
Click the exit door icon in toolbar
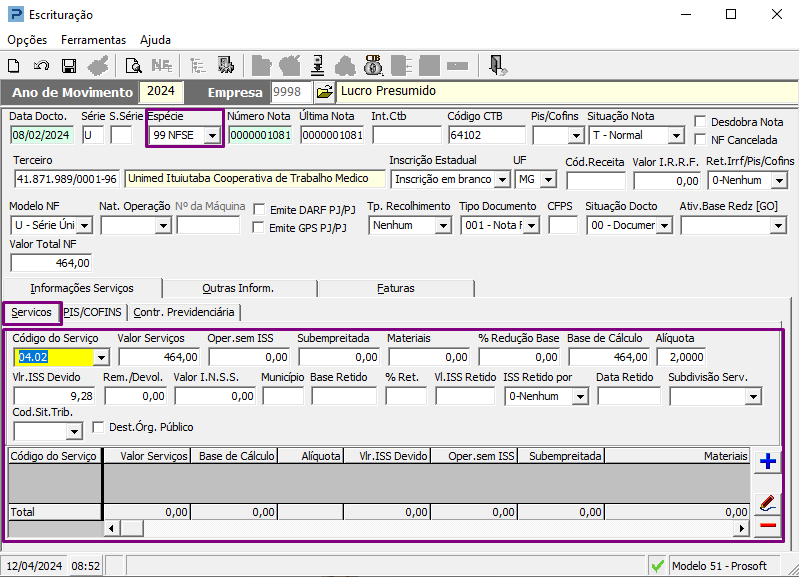[498, 66]
